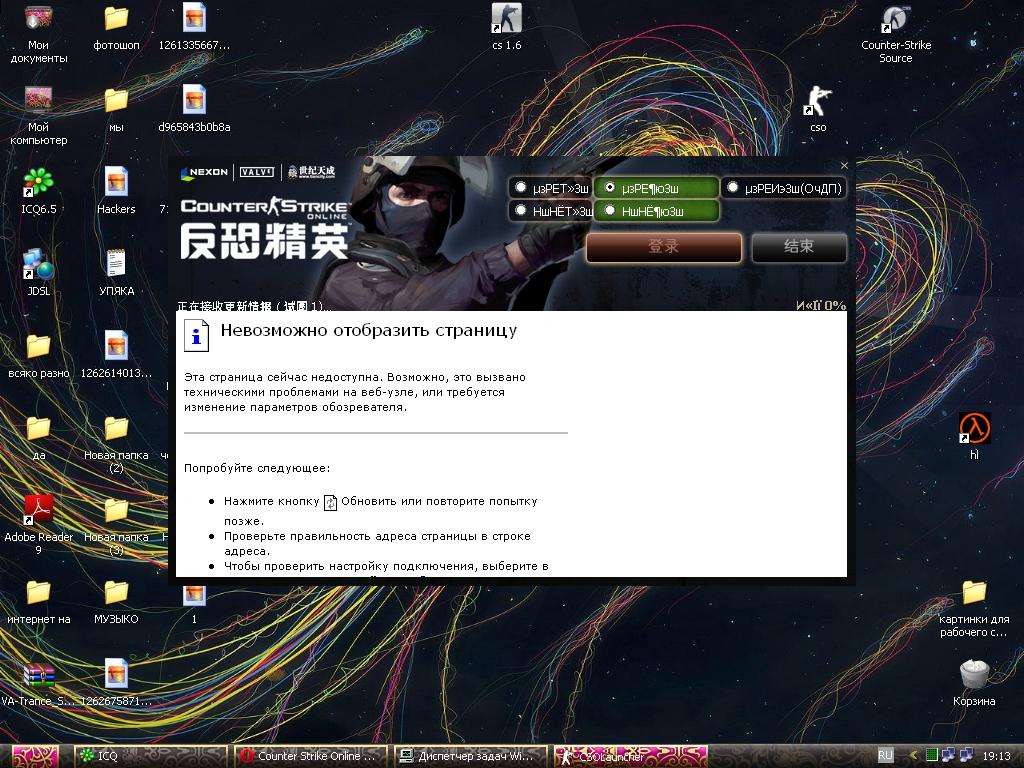The width and height of the screenshot is (1024, 768).
Task: Open the Новая папка (3) folder
Action: tap(116, 510)
